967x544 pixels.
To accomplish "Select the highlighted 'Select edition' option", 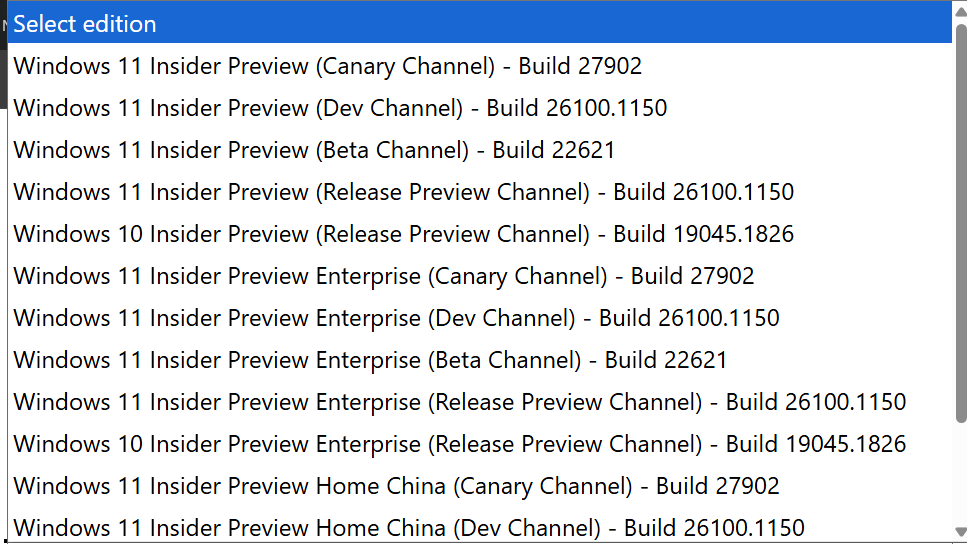I will [x=480, y=23].
